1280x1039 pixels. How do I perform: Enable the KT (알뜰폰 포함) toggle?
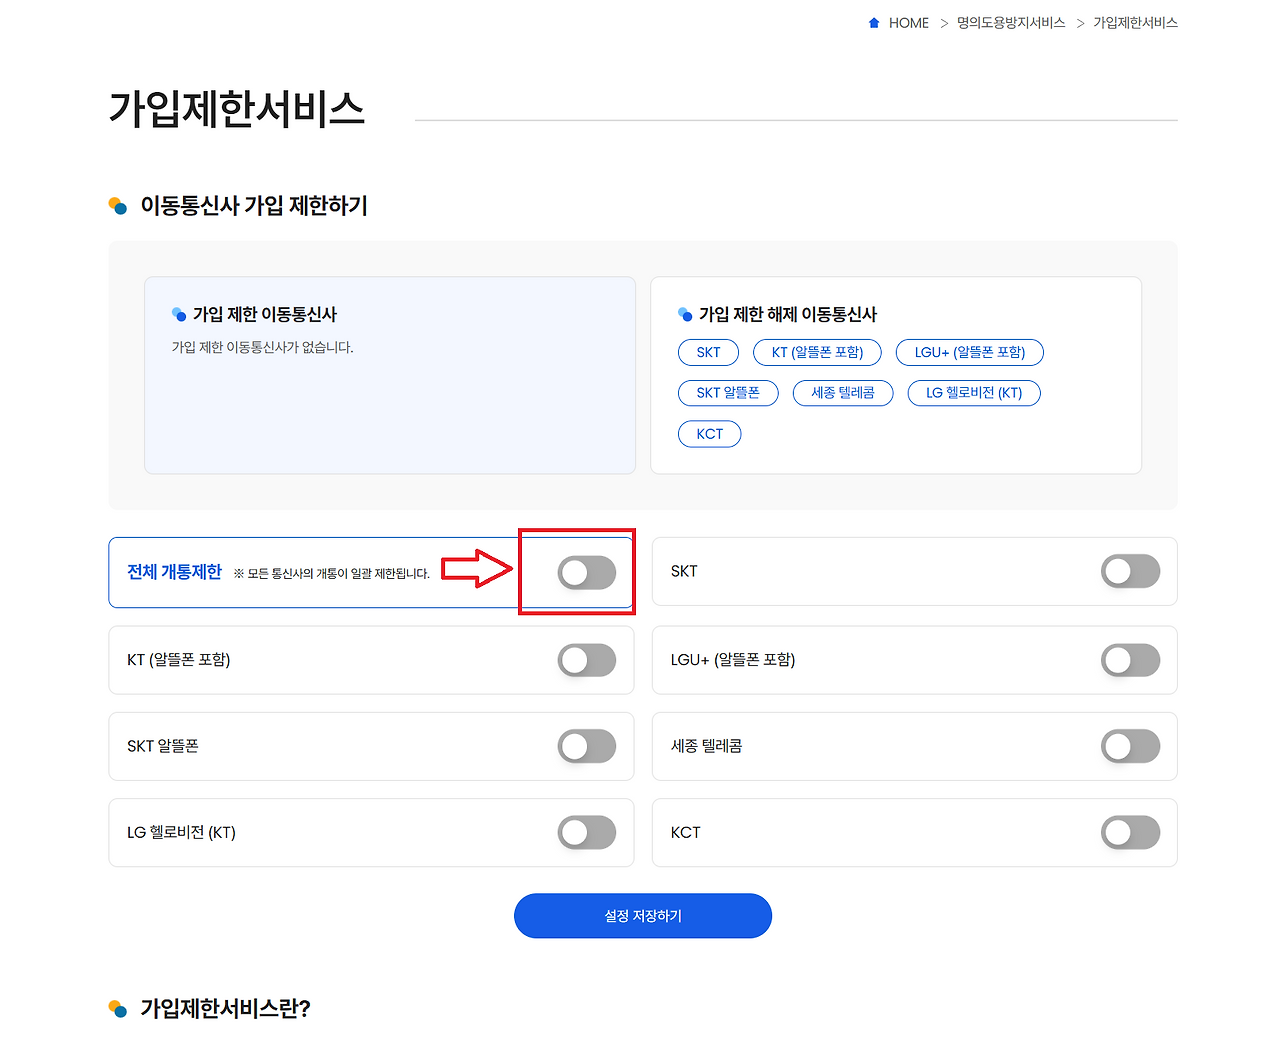(x=587, y=660)
